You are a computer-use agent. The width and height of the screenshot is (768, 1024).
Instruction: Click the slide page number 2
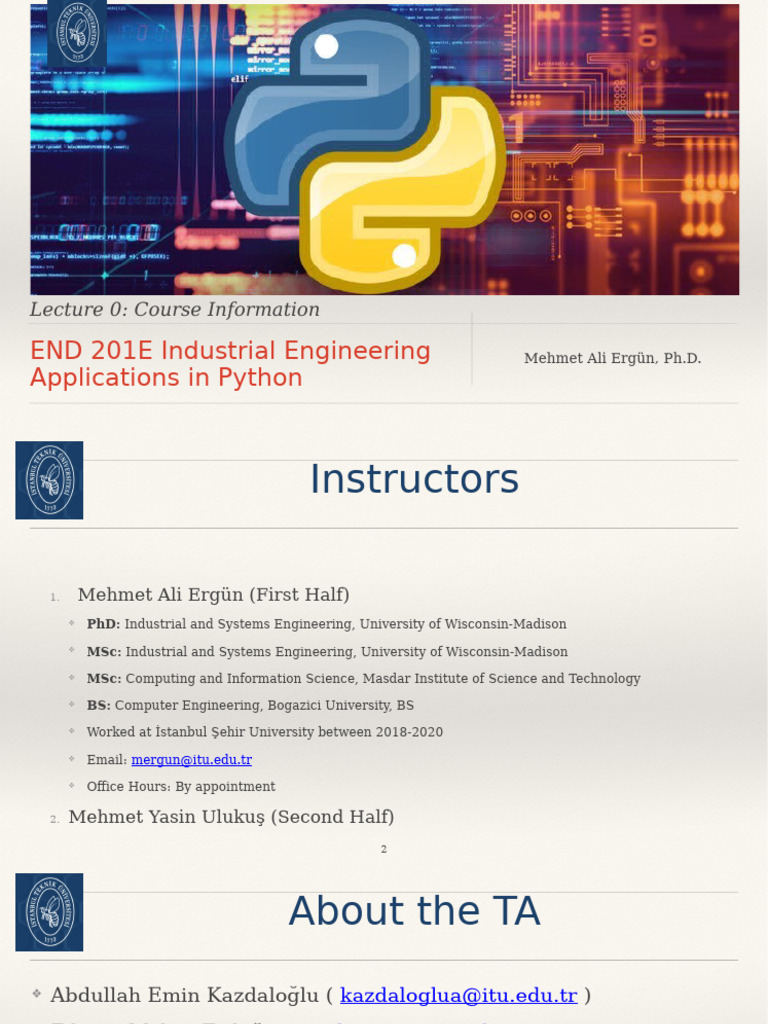[x=384, y=849]
